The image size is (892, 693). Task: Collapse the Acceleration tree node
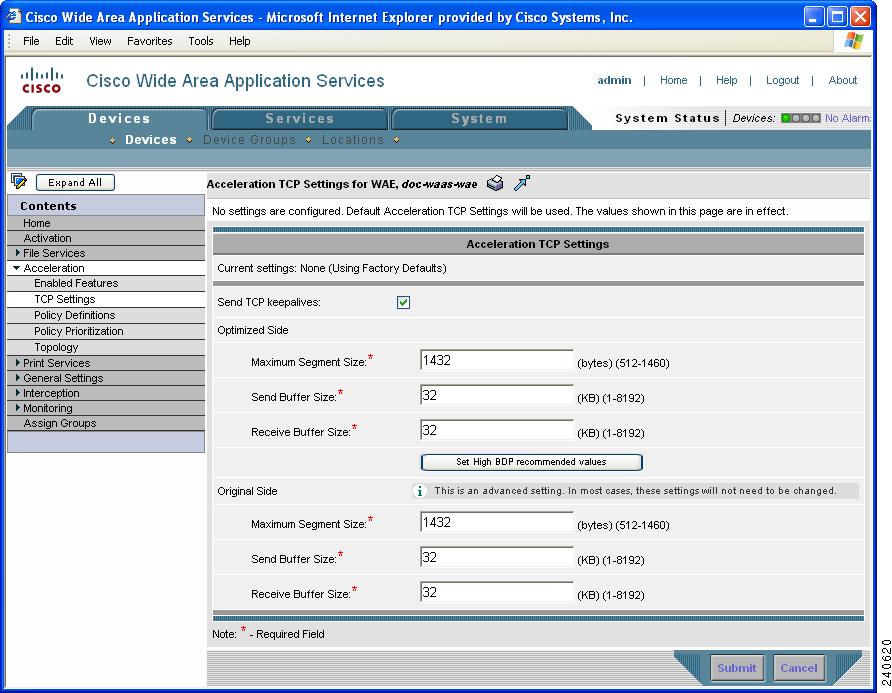pos(17,268)
